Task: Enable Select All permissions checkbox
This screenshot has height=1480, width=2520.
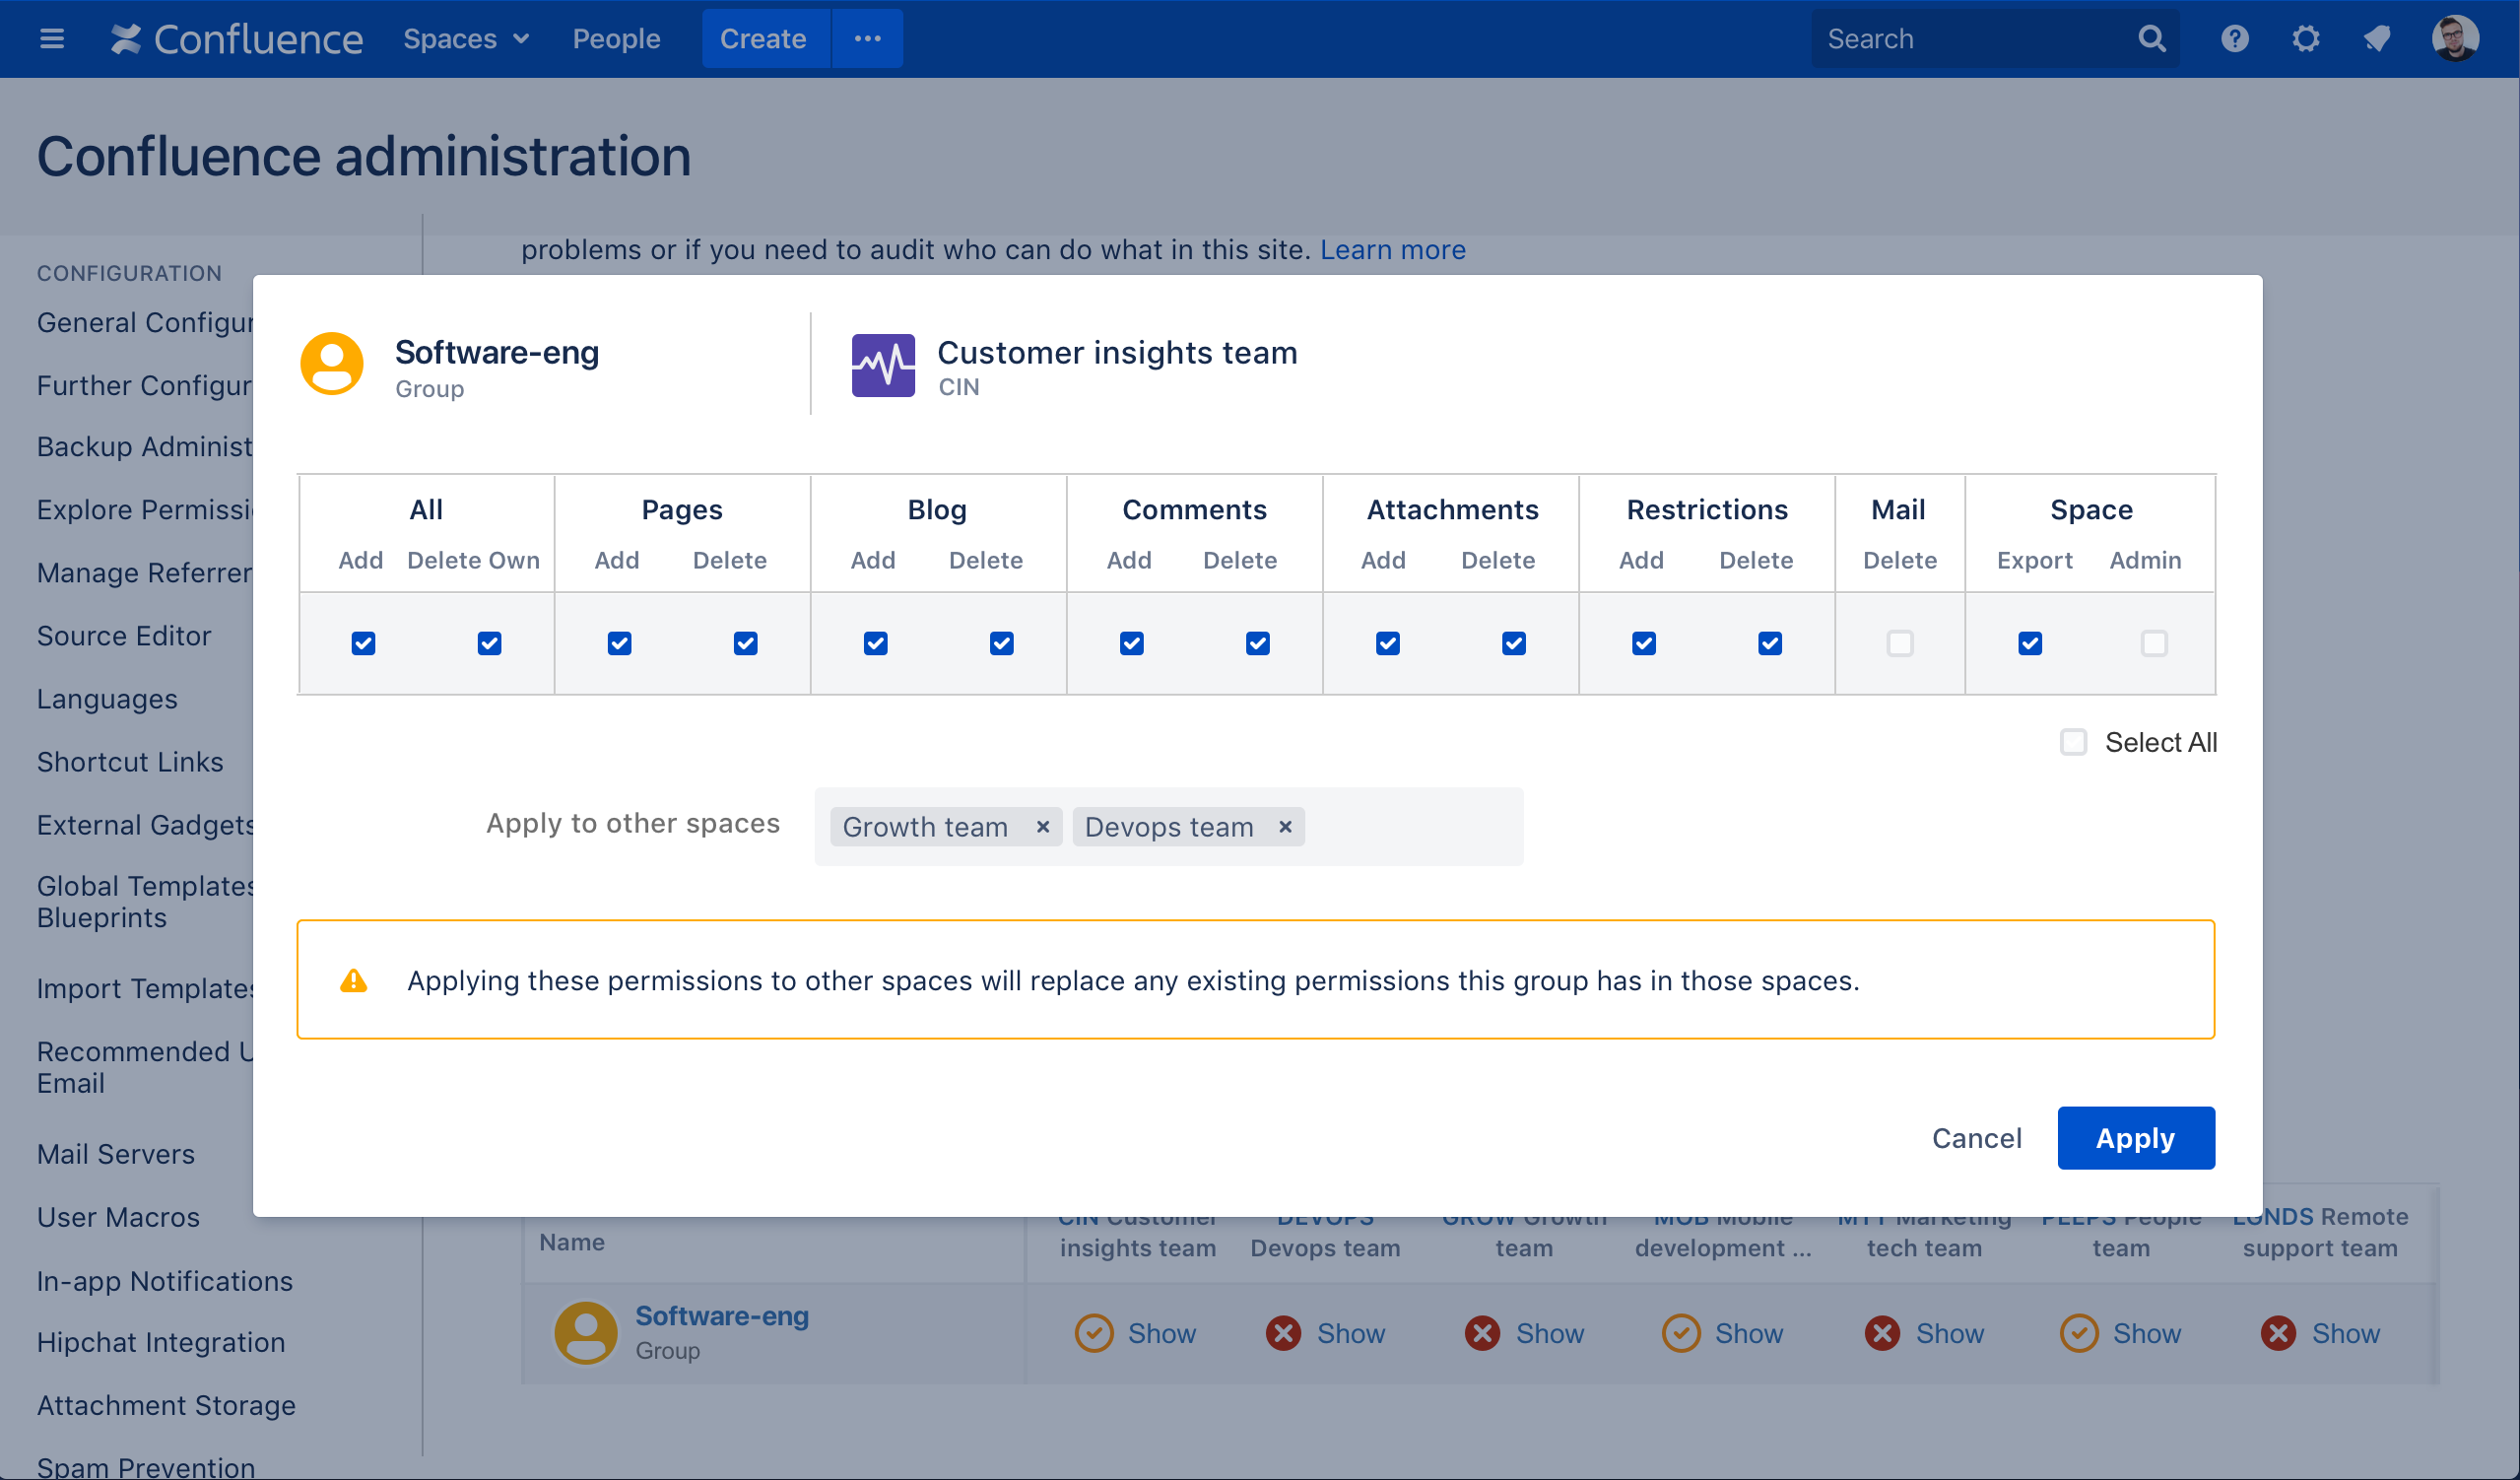Action: (2075, 740)
